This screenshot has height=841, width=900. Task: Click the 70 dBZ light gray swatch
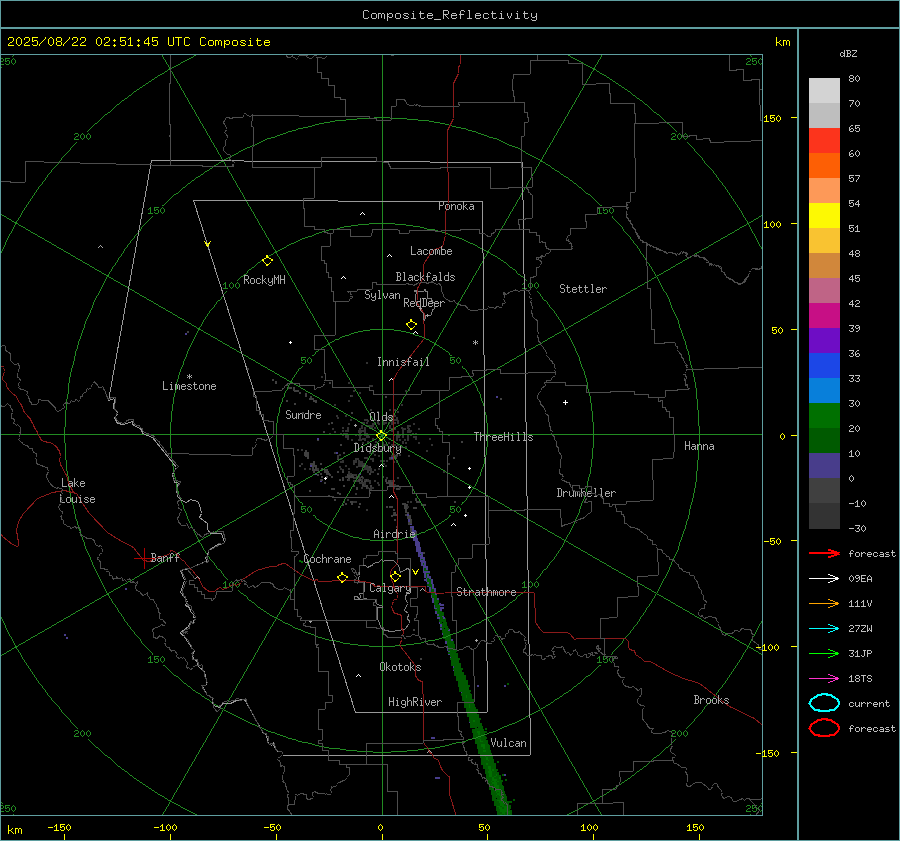[x=824, y=115]
